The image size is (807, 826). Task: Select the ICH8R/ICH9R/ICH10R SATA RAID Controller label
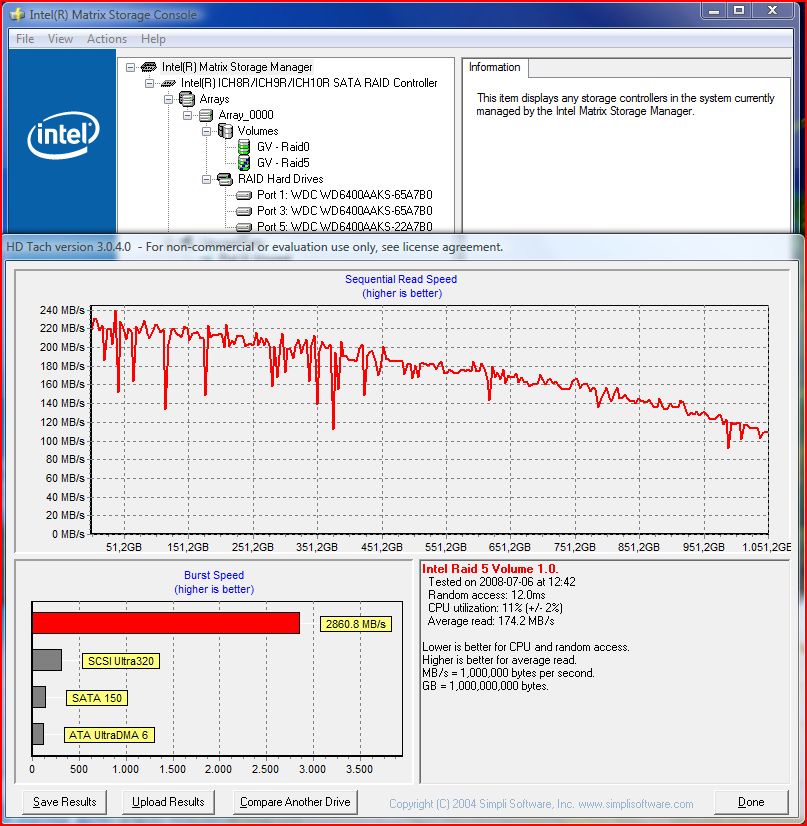click(309, 83)
